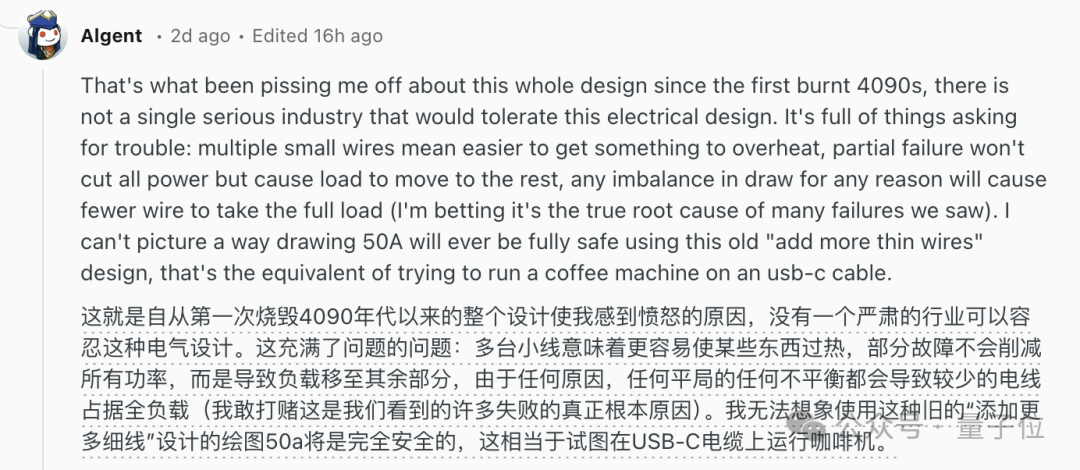The image size is (1080, 470).
Task: Click the "2d ago" comment timestamp
Action: pyautogui.click(x=200, y=36)
